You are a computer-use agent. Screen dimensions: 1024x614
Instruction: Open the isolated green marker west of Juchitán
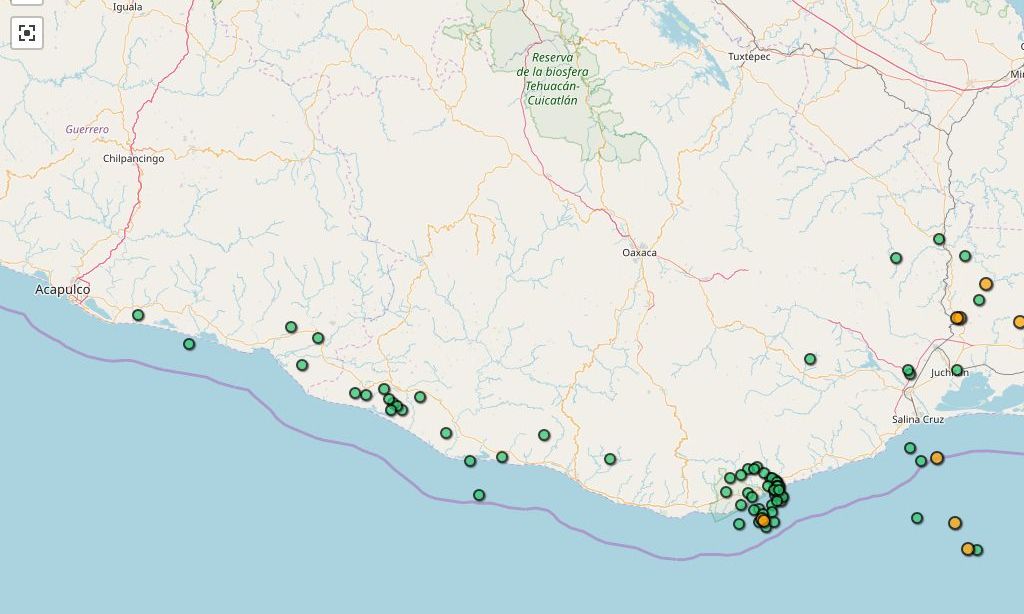click(810, 359)
